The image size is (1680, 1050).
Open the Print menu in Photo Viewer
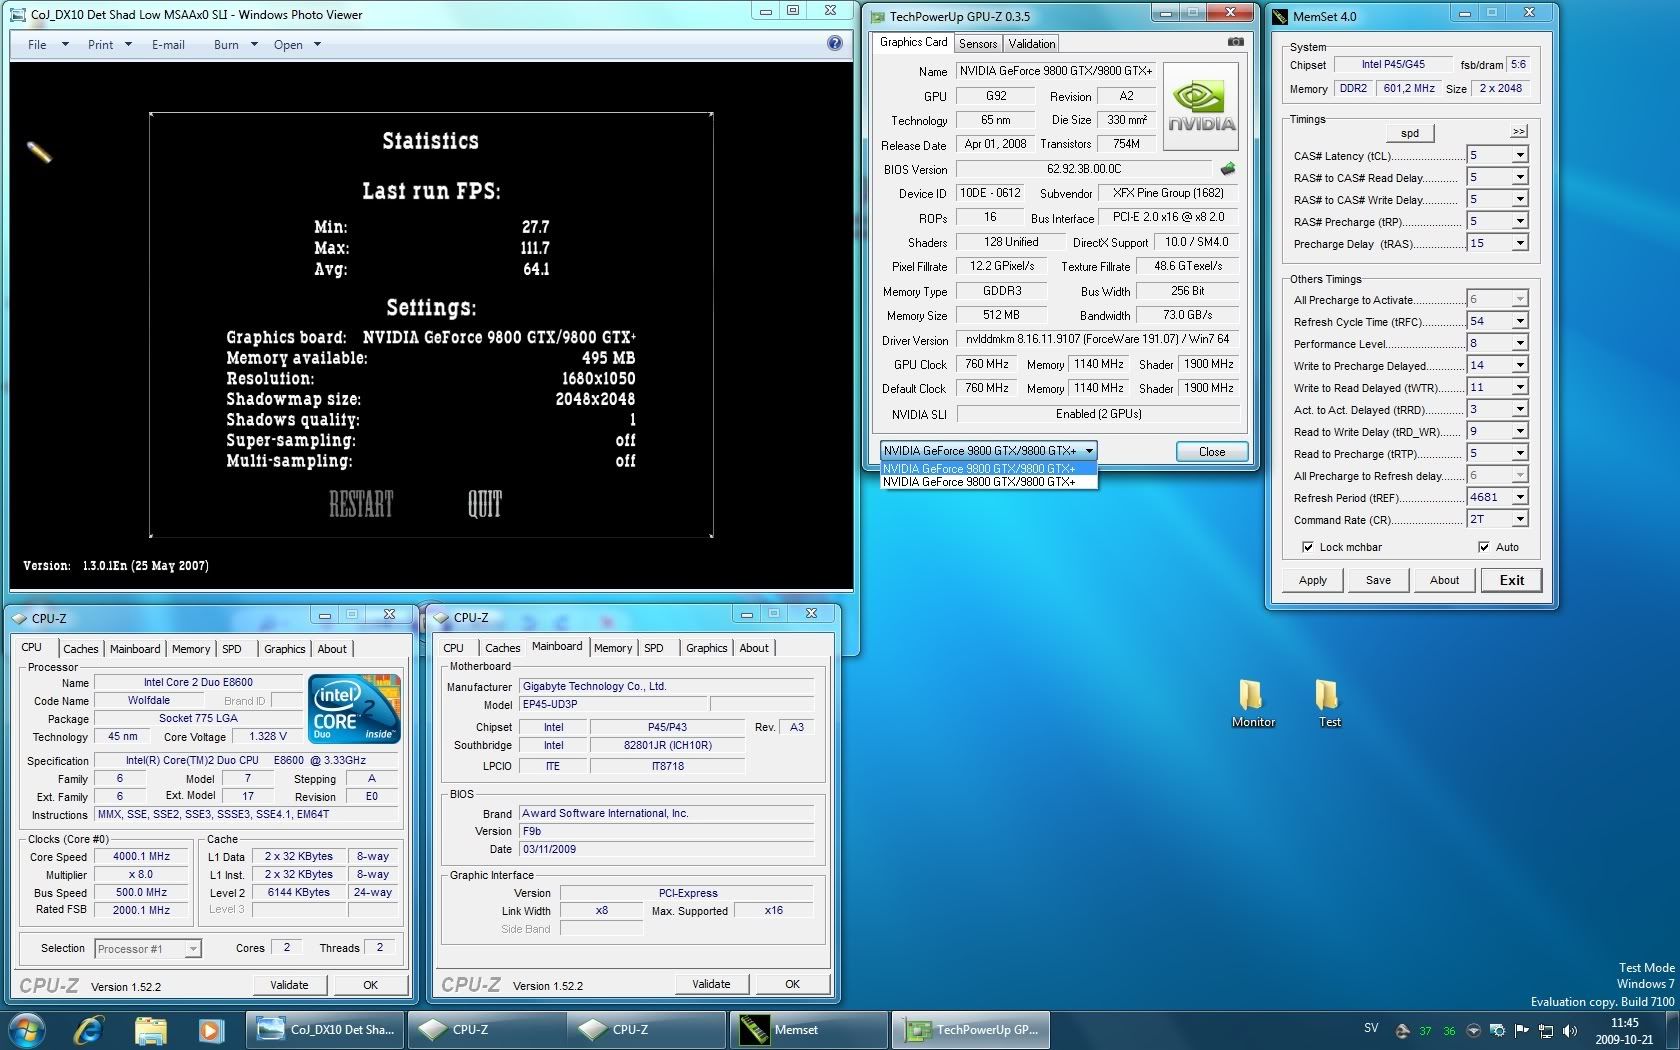click(x=109, y=44)
